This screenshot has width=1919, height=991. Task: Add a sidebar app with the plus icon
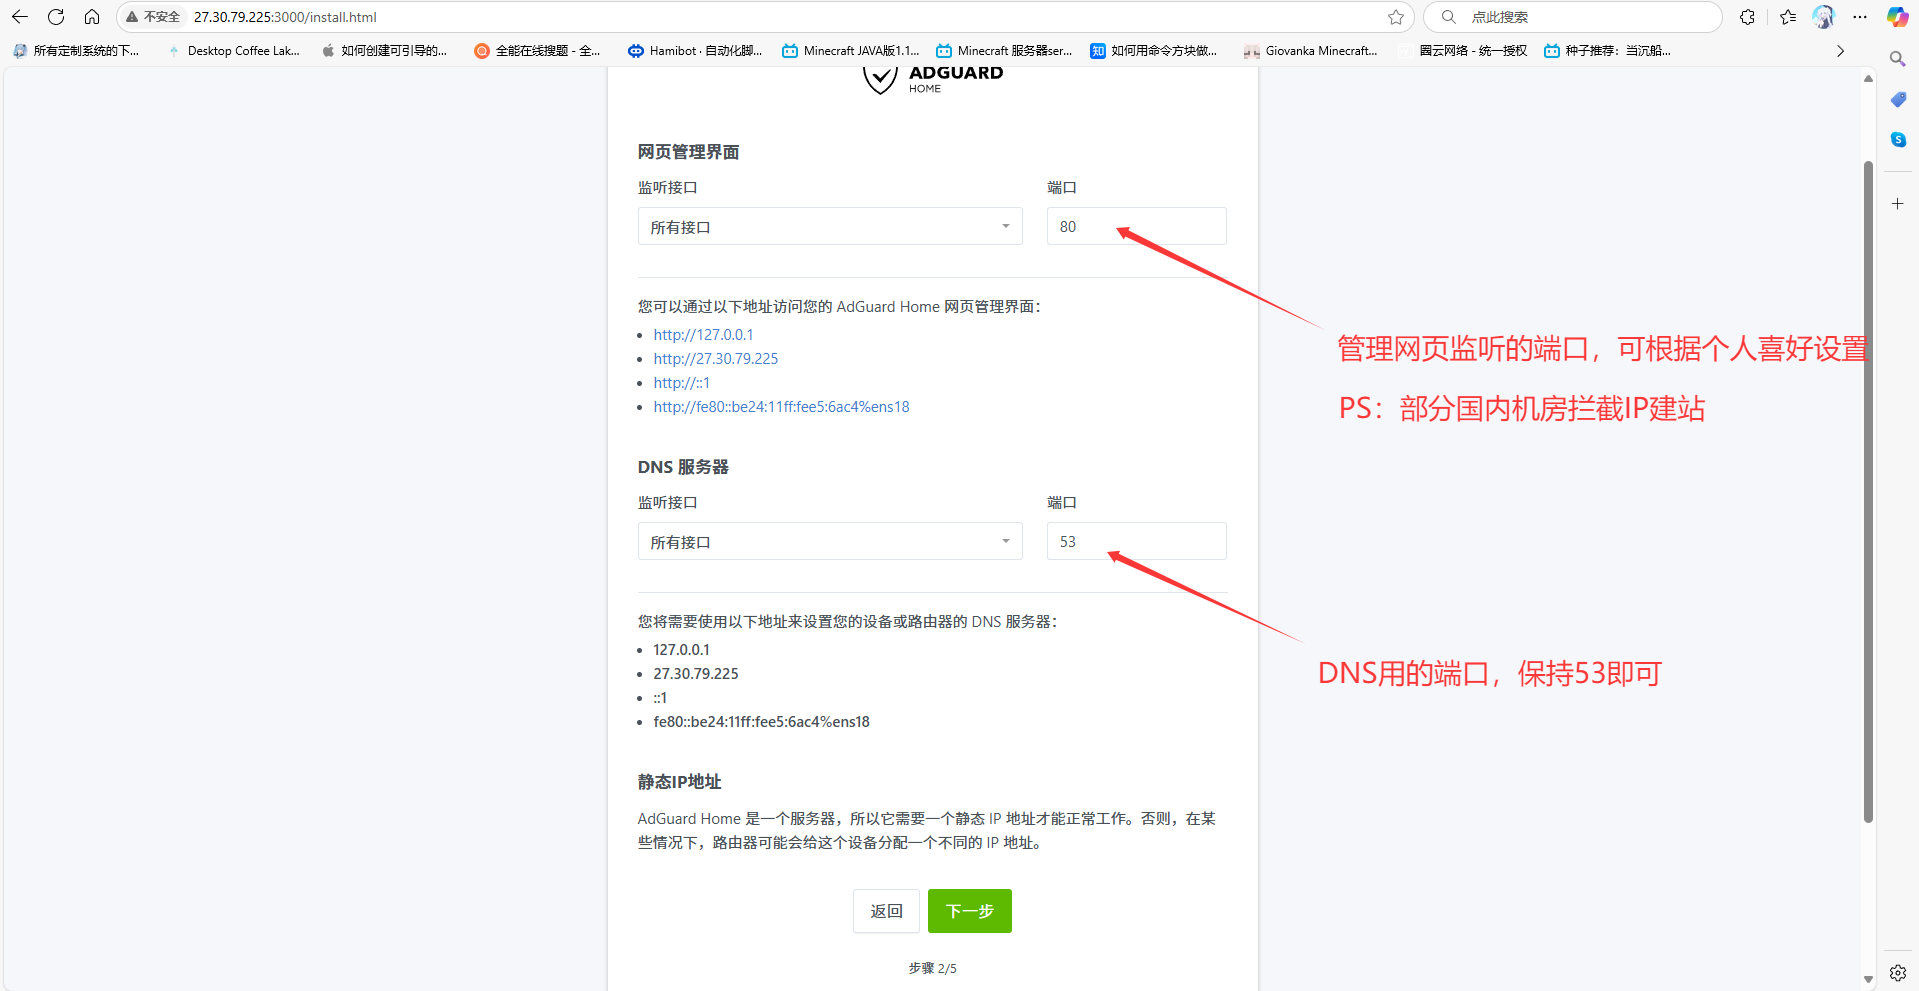coord(1896,203)
